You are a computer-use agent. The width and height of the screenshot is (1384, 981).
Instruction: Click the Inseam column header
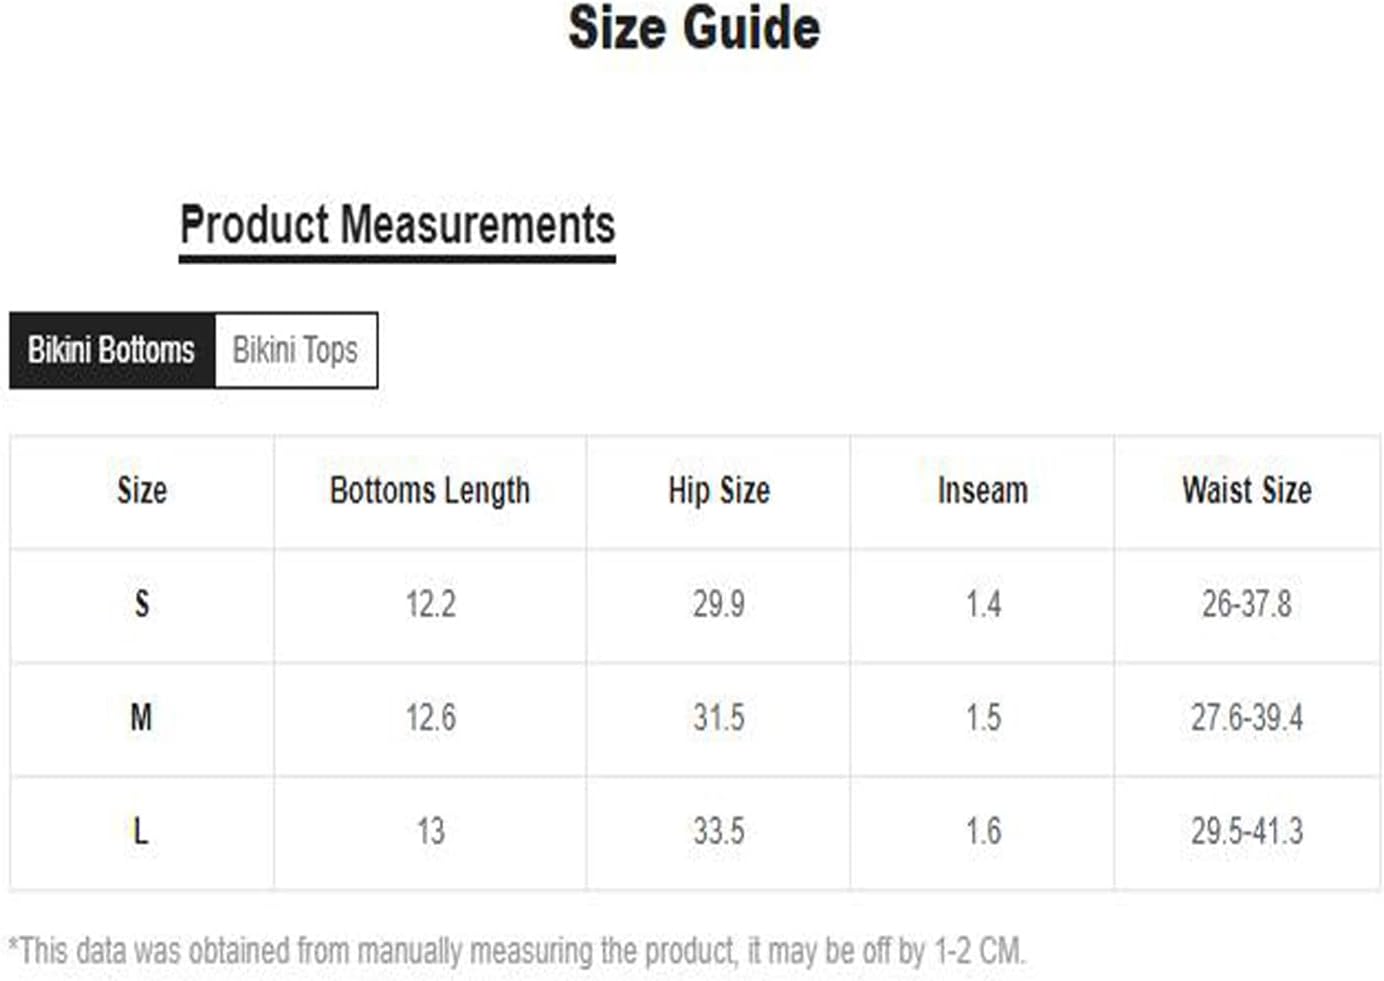[982, 491]
